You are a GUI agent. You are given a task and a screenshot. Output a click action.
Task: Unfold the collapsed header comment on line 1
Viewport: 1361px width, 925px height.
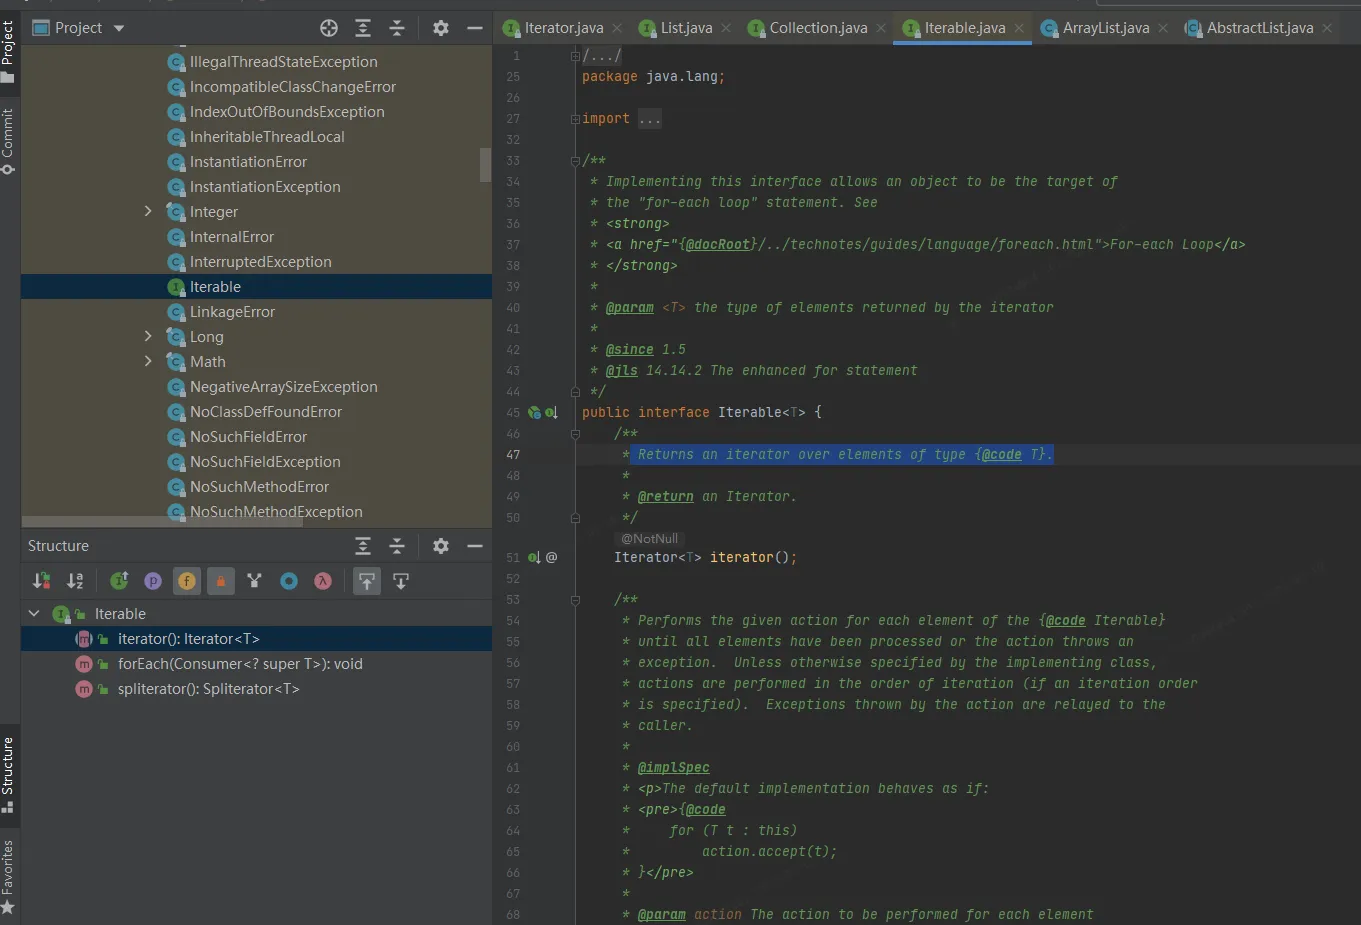[576, 56]
